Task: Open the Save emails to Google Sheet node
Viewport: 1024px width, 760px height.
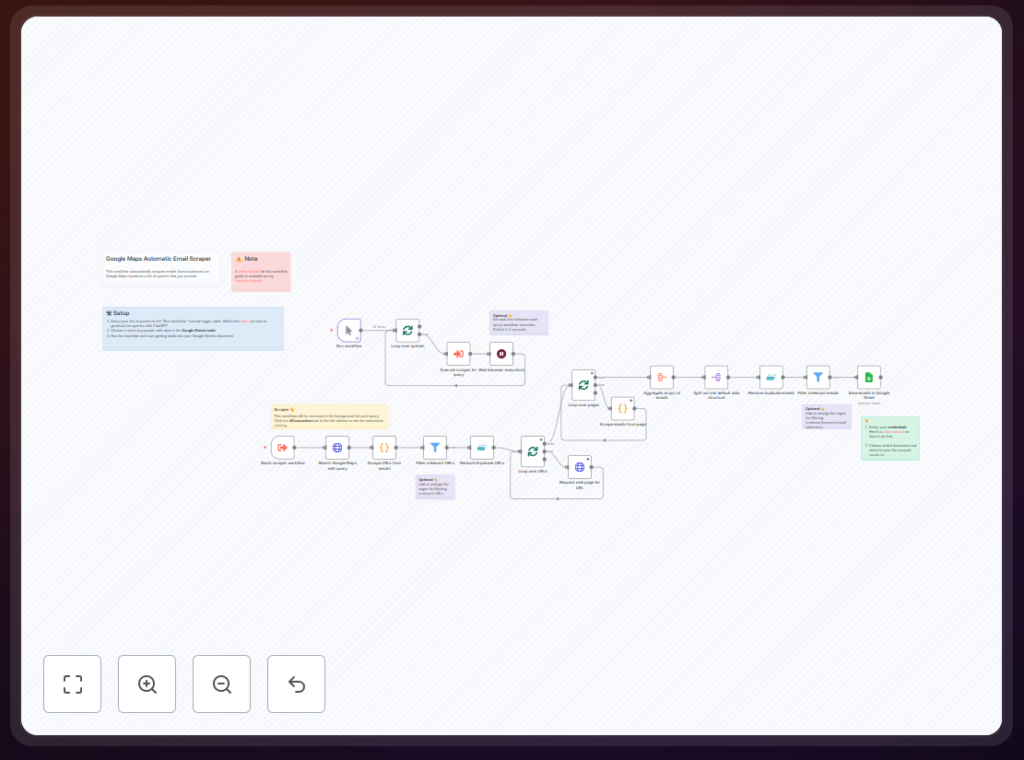Action: tap(869, 377)
